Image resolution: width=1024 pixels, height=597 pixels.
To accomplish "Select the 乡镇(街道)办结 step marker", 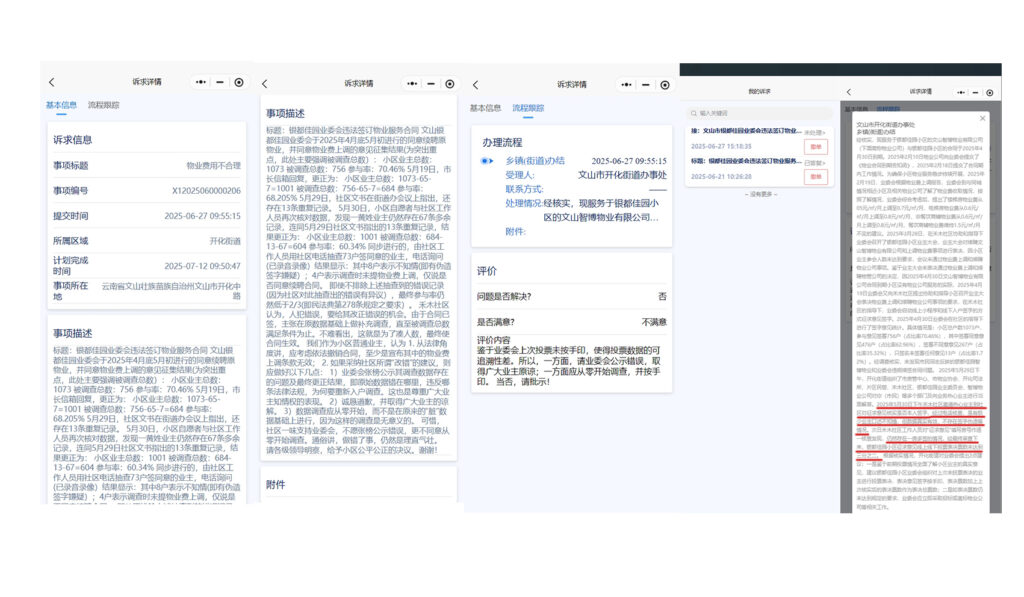I will point(486,160).
